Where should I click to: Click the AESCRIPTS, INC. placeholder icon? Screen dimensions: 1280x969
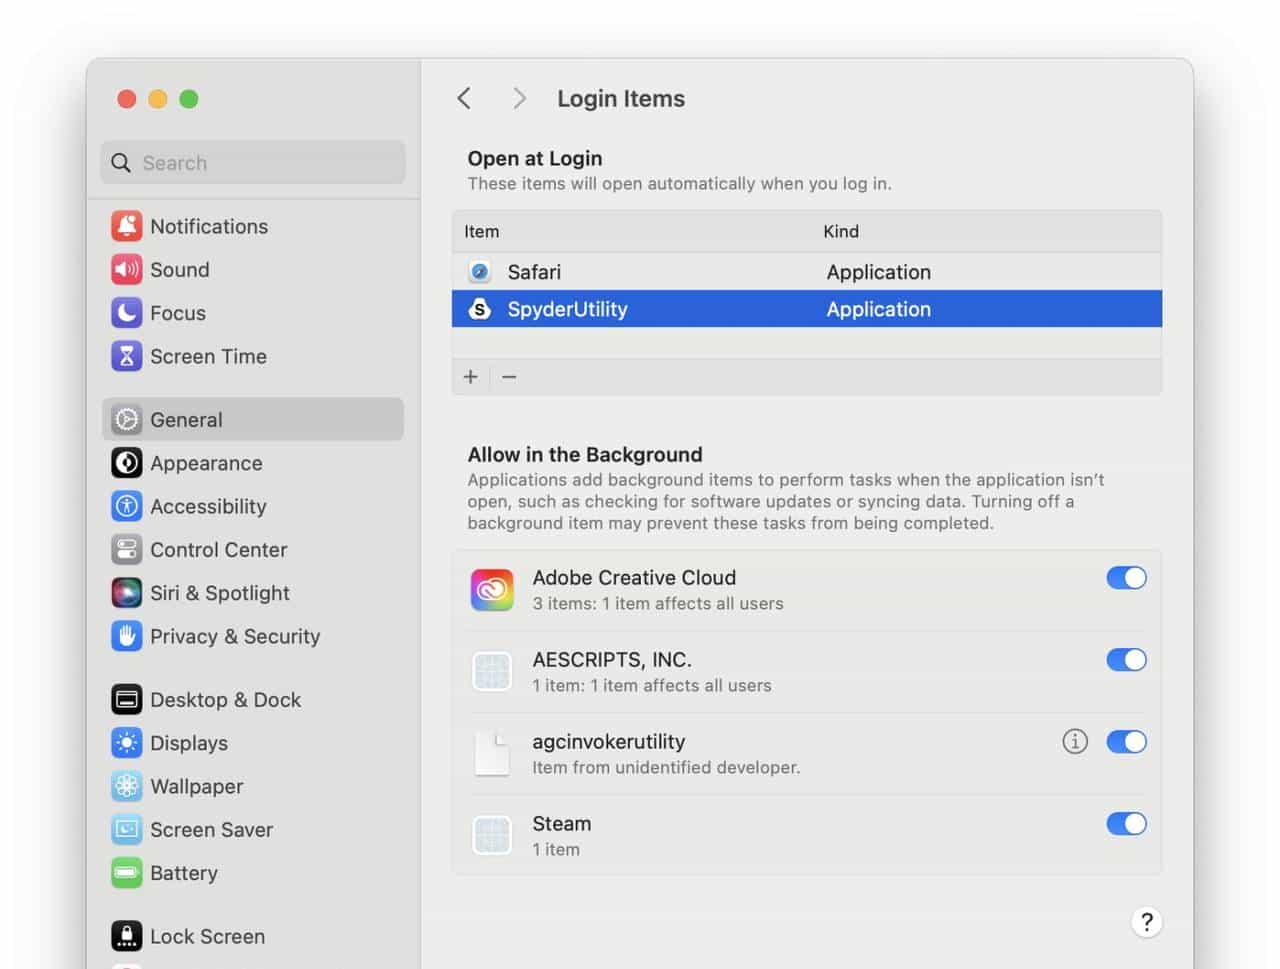click(x=492, y=672)
